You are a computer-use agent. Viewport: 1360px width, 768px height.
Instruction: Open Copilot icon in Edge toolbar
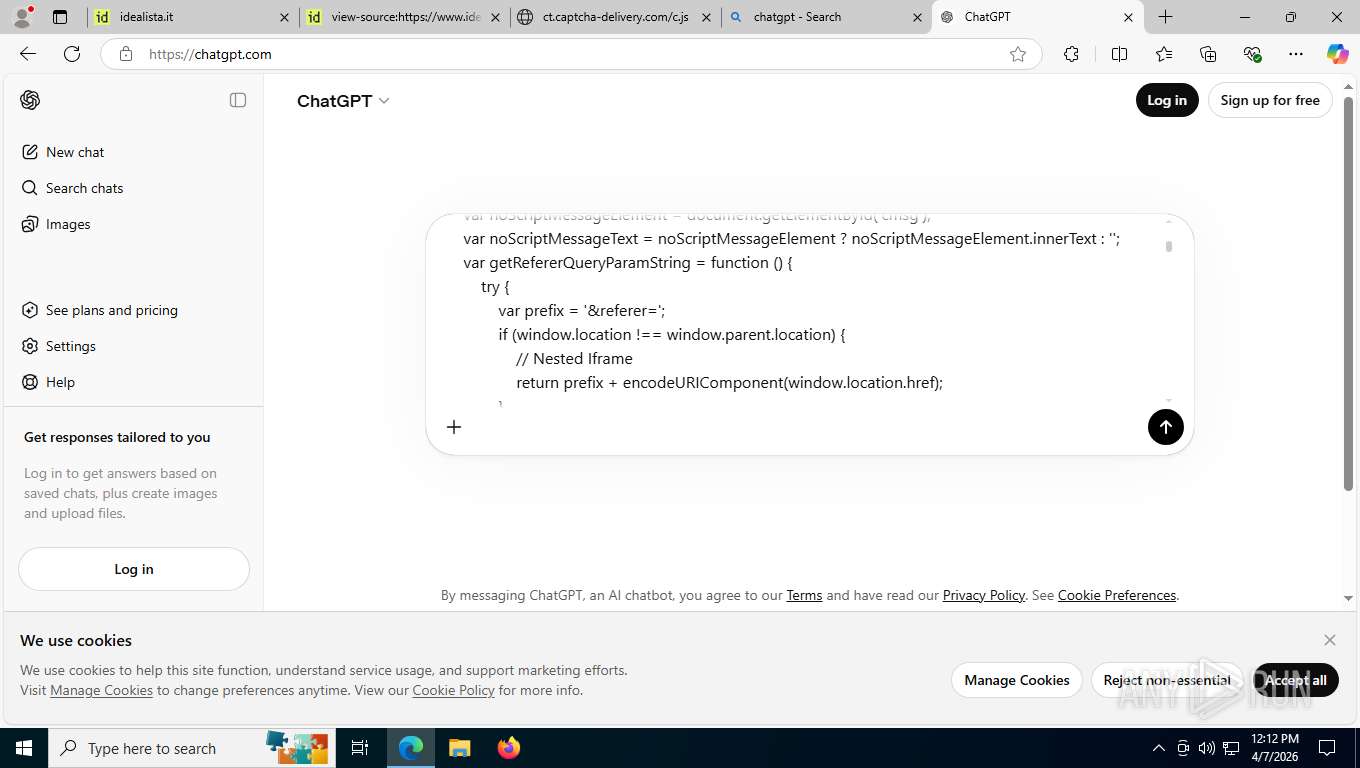tap(1338, 54)
